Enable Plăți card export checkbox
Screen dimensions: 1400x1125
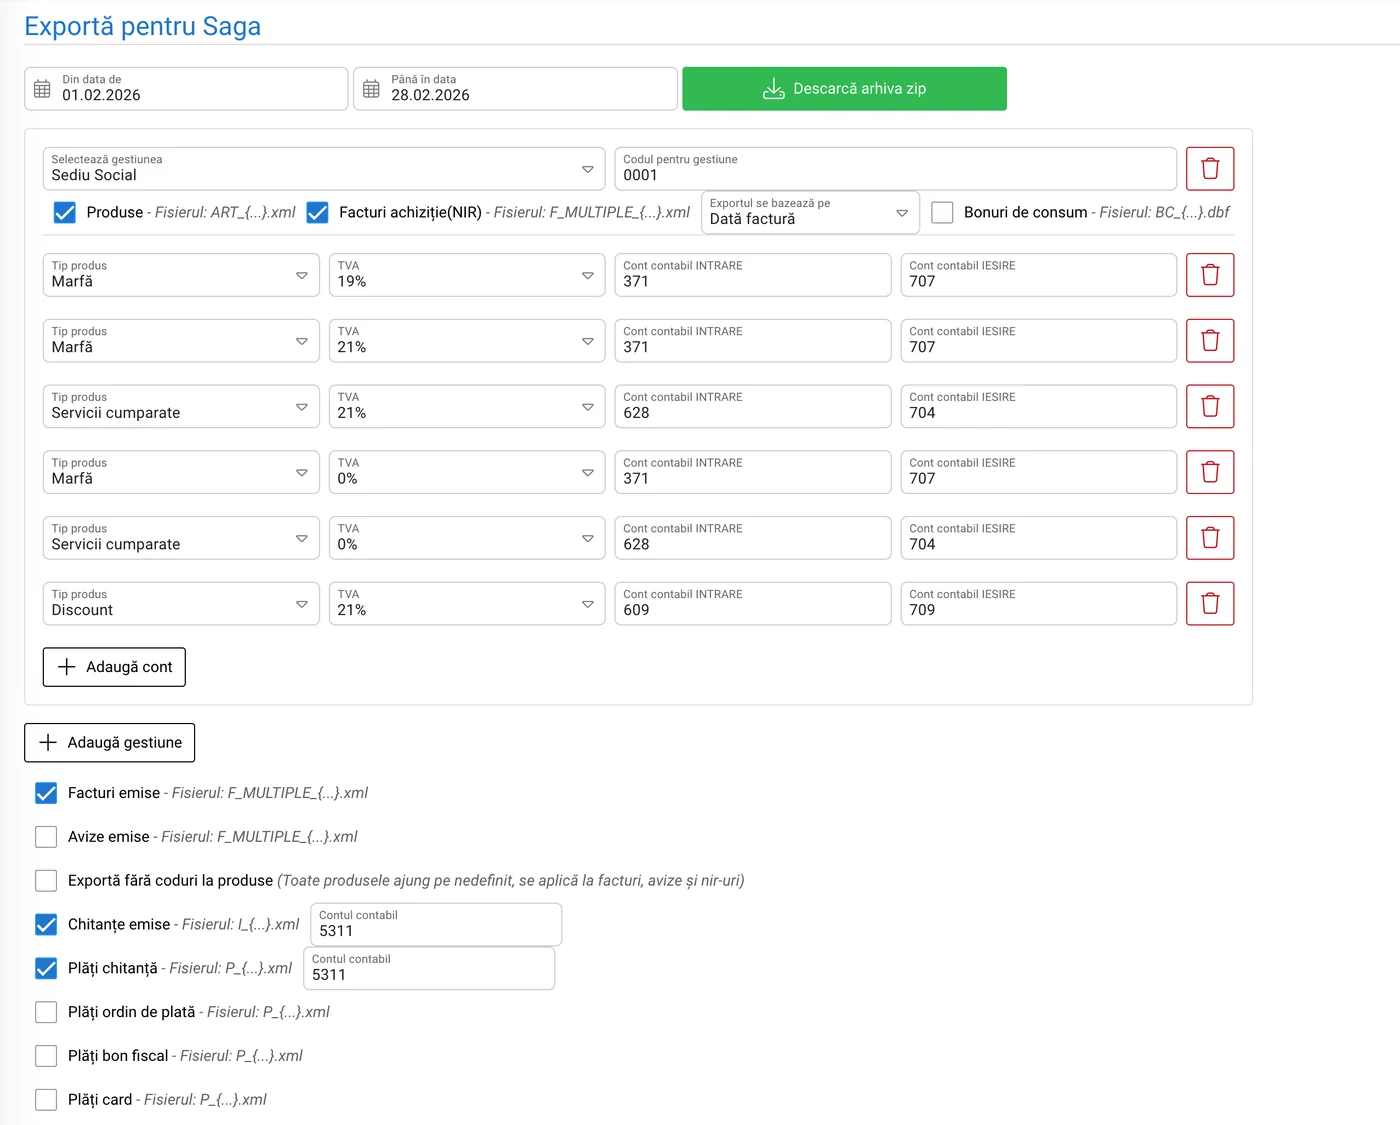(46, 1100)
